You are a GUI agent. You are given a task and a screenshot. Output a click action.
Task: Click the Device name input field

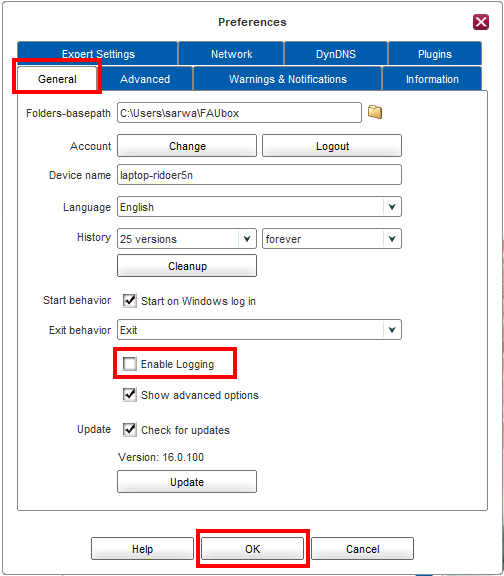pyautogui.click(x=259, y=175)
